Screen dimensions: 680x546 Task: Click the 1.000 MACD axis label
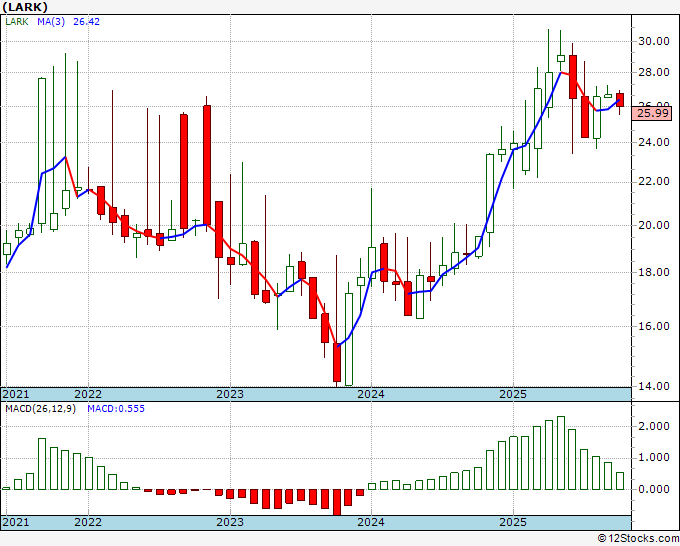pyautogui.click(x=654, y=458)
